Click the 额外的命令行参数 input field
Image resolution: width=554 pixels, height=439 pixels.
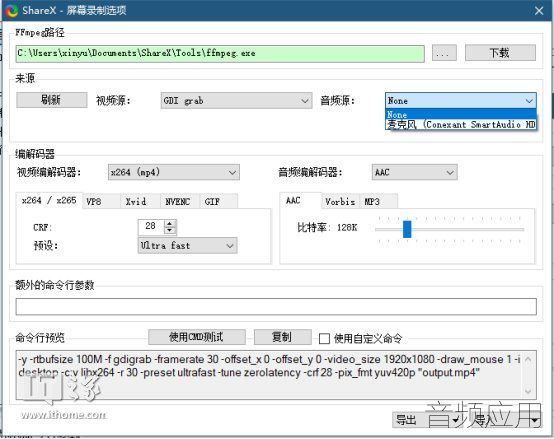276,307
